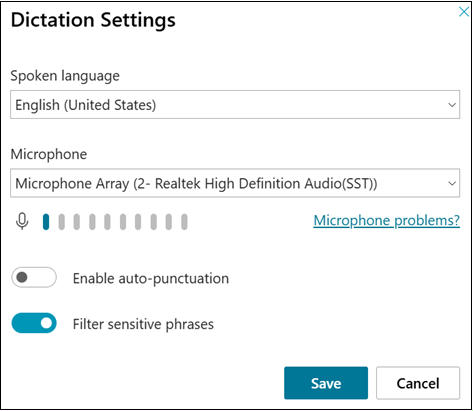Image resolution: width=473 pixels, height=411 pixels.
Task: Click the Filter sensitive phrases label text
Action: tap(143, 324)
